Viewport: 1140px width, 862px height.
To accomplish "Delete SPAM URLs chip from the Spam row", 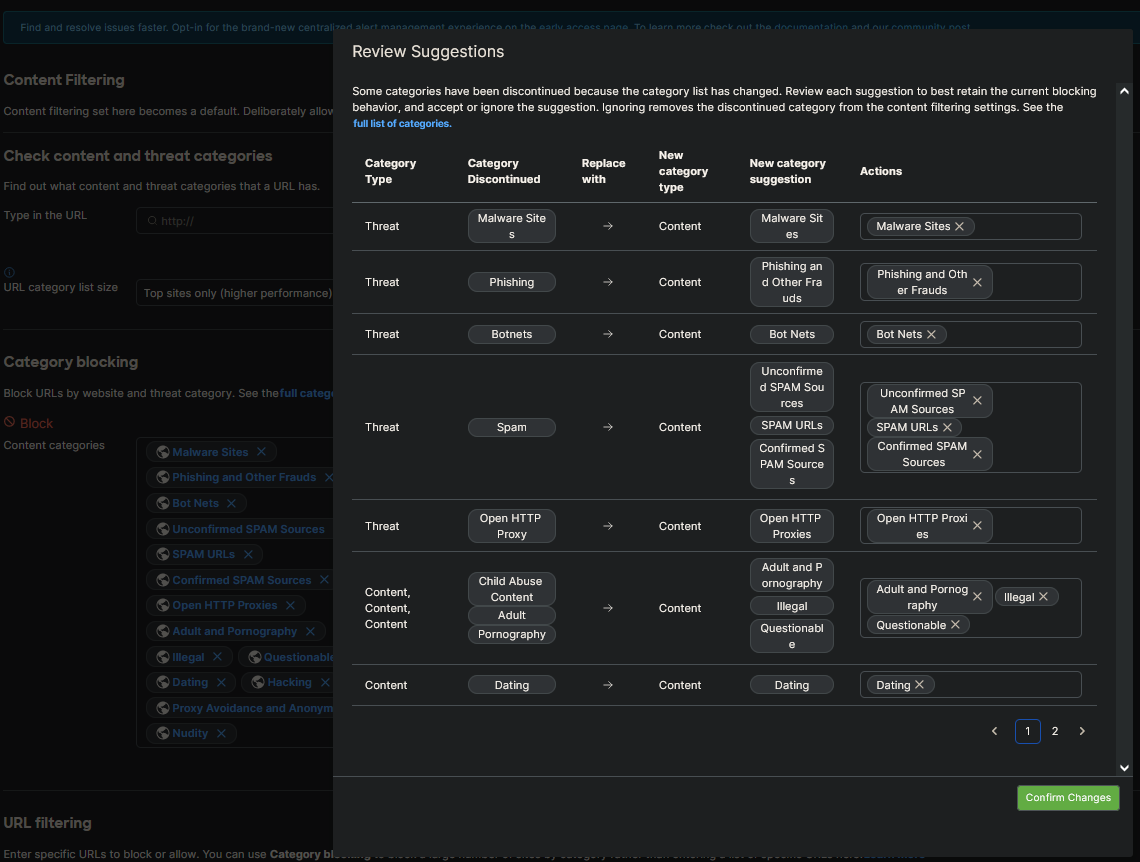I will click(x=949, y=426).
